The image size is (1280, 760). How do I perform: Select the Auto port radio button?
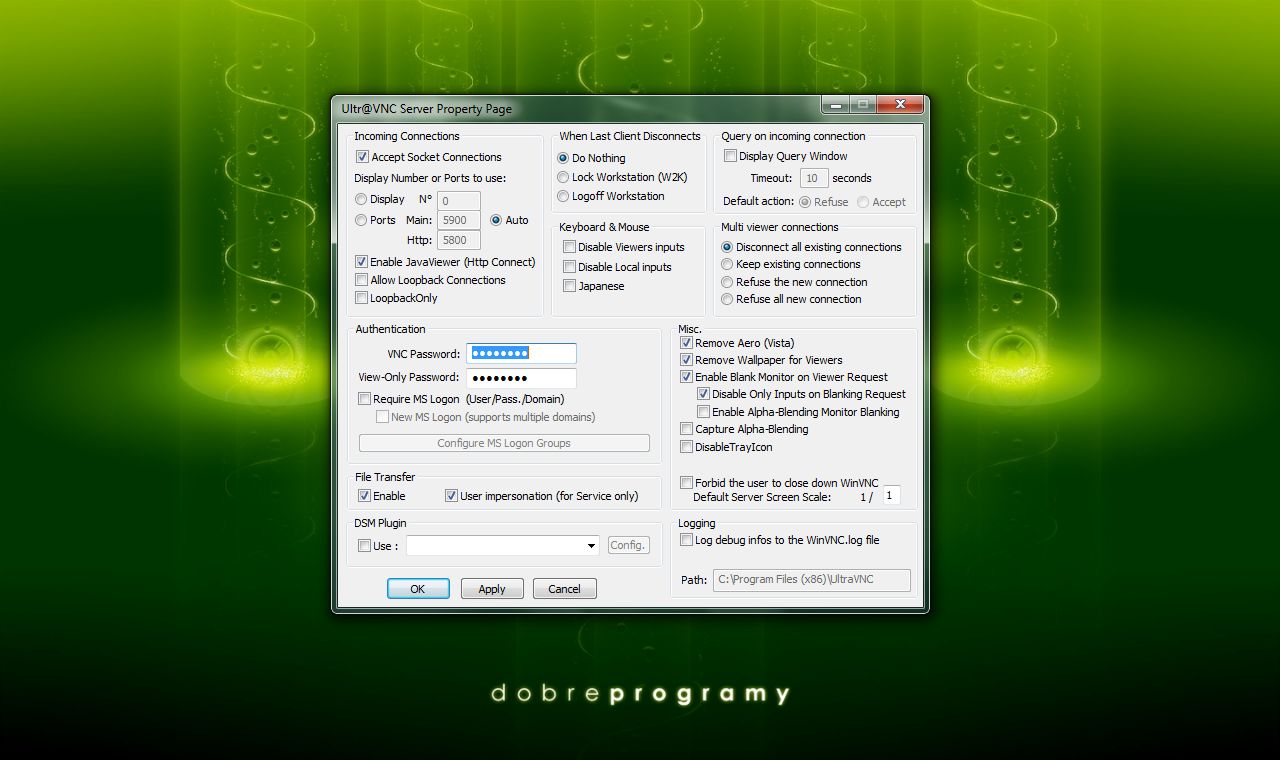point(496,220)
